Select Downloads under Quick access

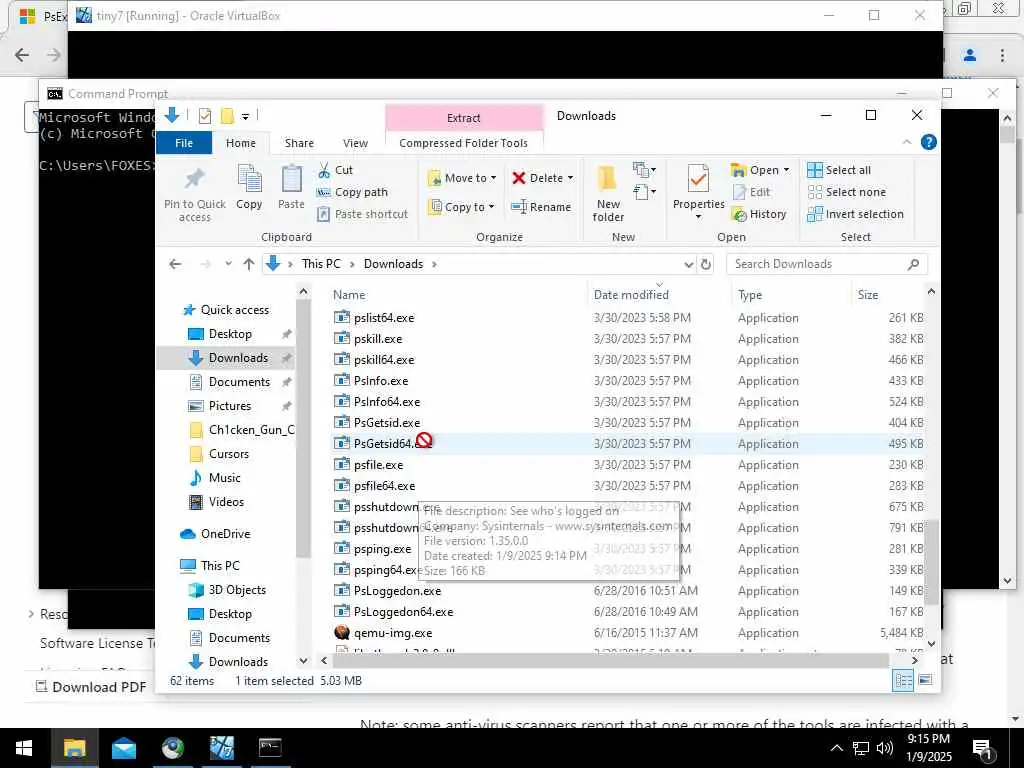(227, 358)
